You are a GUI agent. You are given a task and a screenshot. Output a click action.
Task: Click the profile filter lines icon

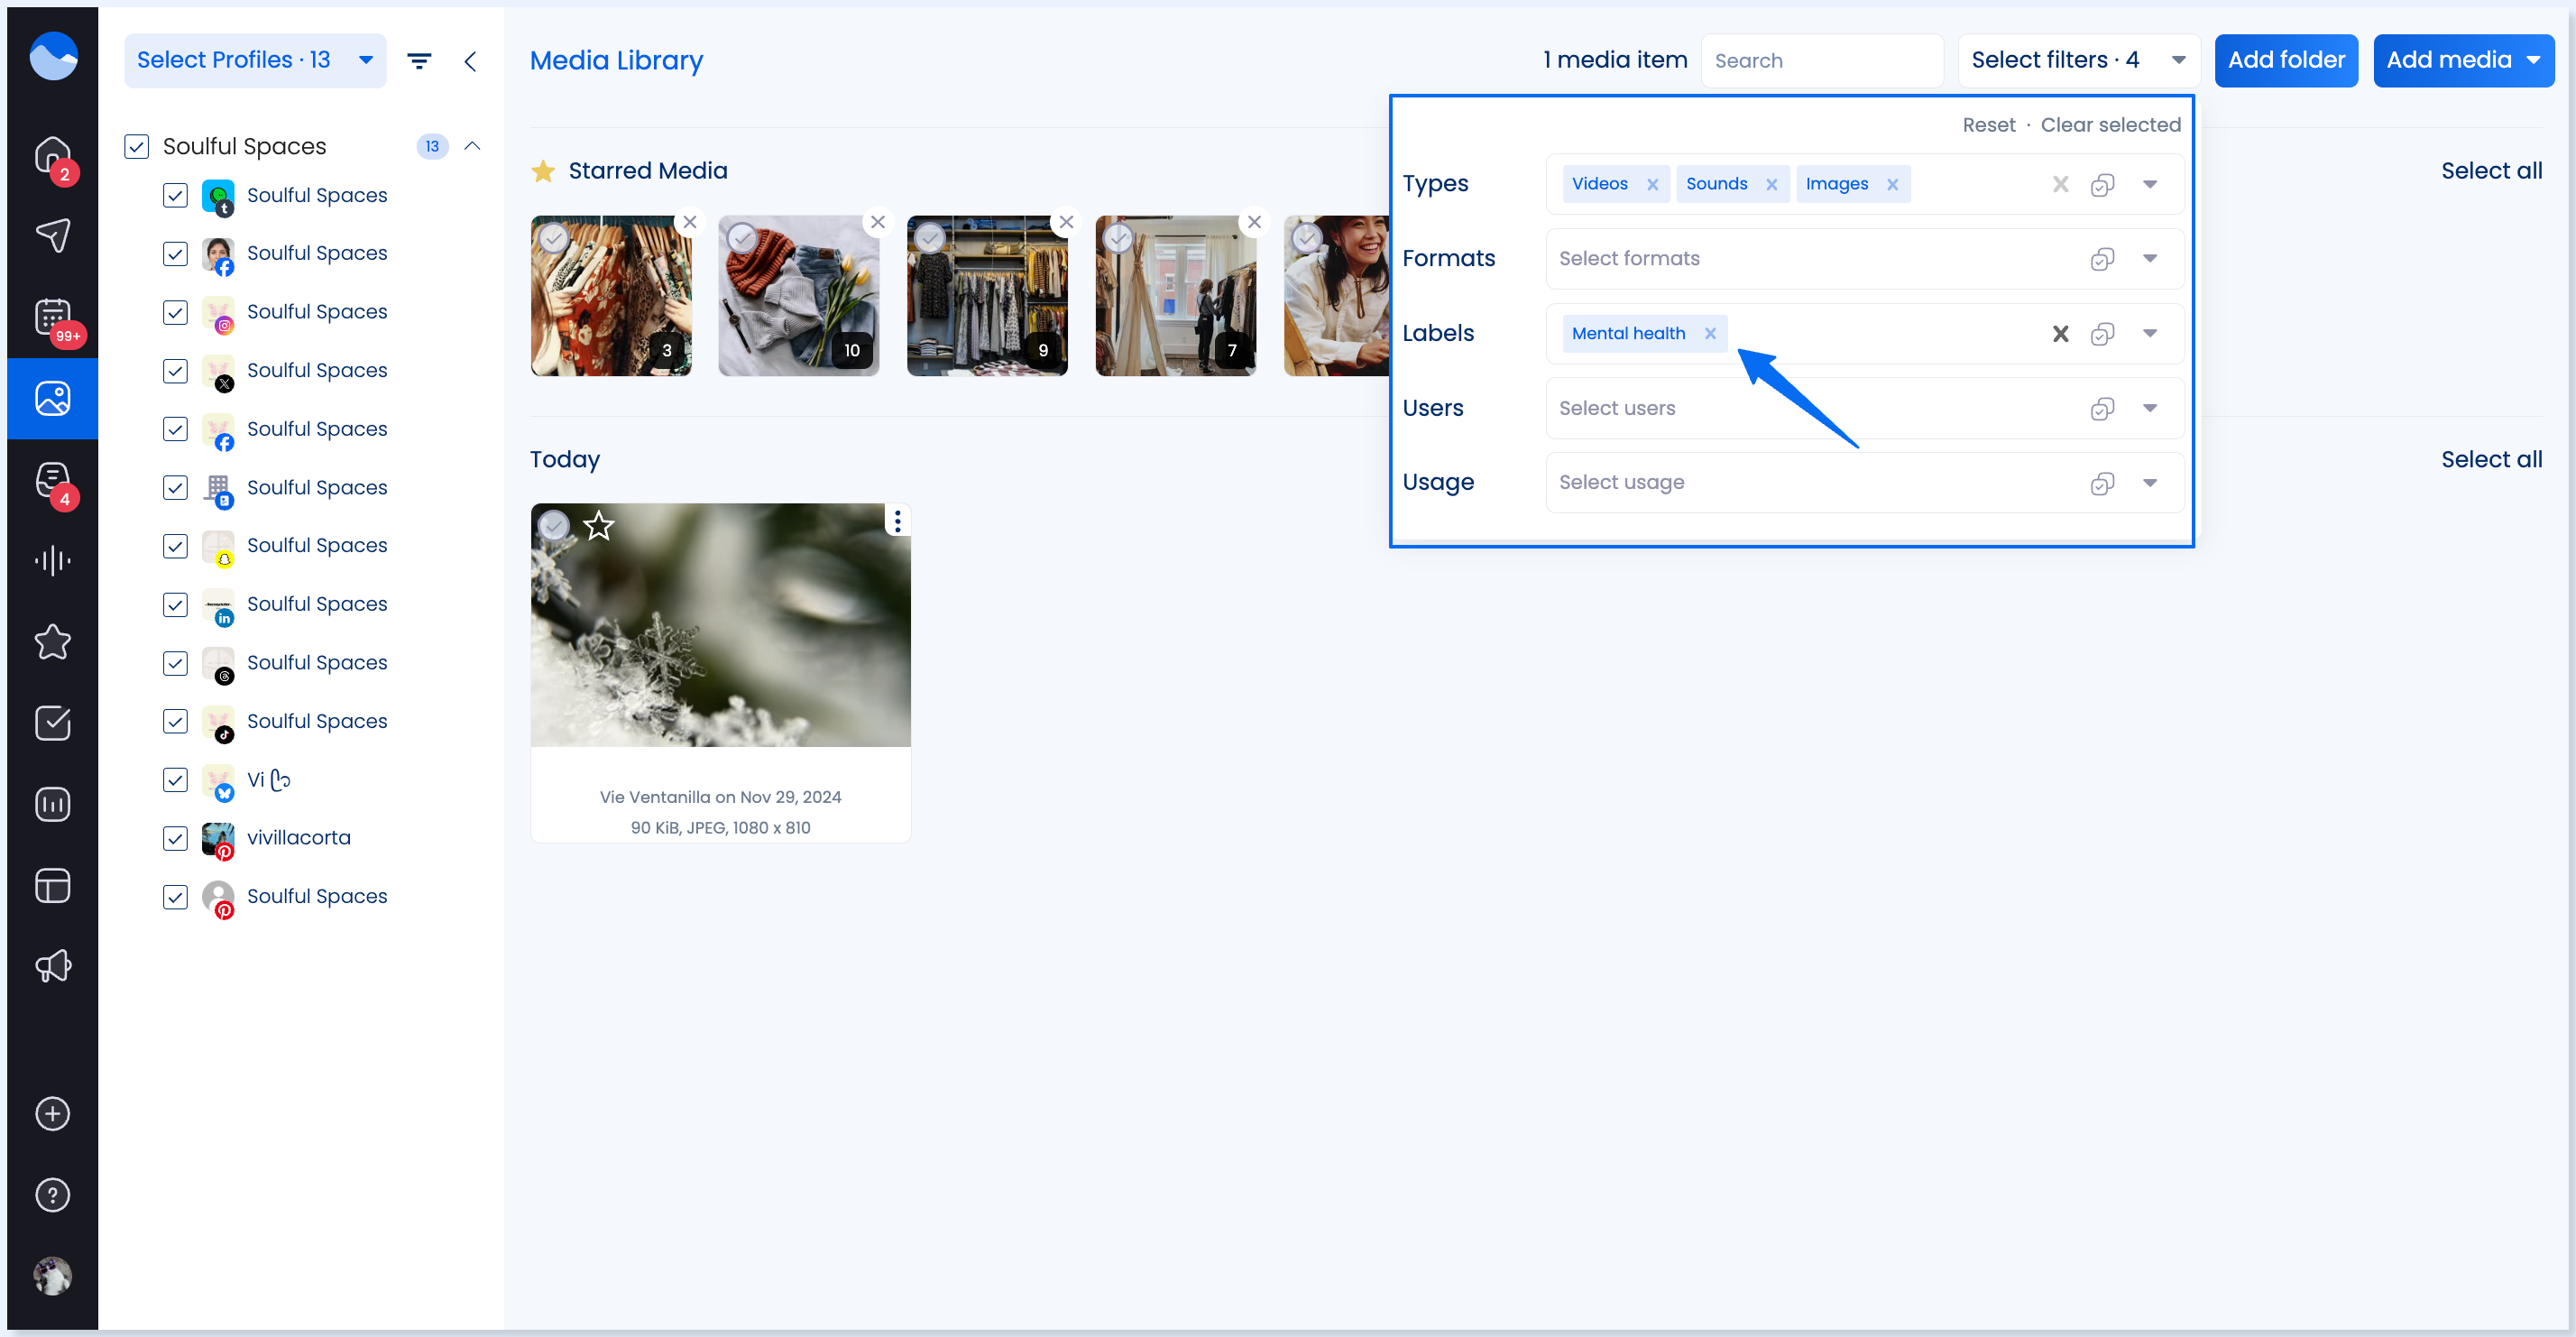click(419, 61)
